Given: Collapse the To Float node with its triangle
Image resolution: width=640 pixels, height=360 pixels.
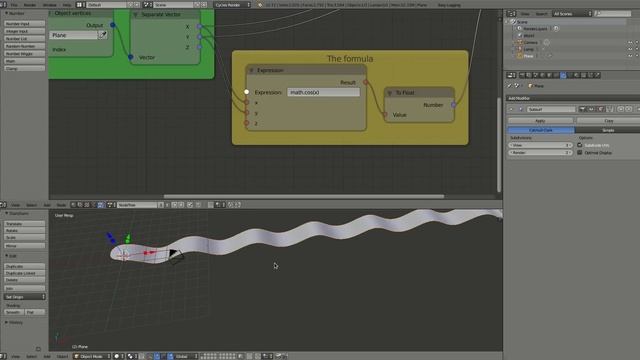Looking at the screenshot, I should pos(390,93).
